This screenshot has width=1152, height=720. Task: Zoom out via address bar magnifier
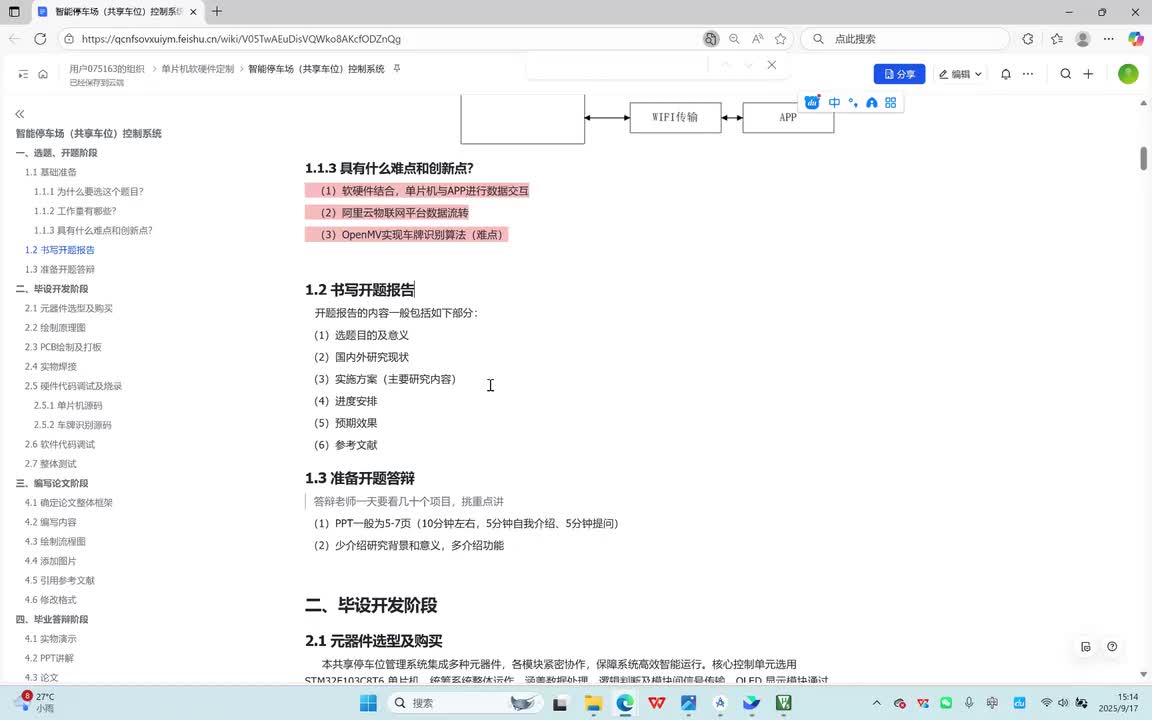click(x=734, y=39)
